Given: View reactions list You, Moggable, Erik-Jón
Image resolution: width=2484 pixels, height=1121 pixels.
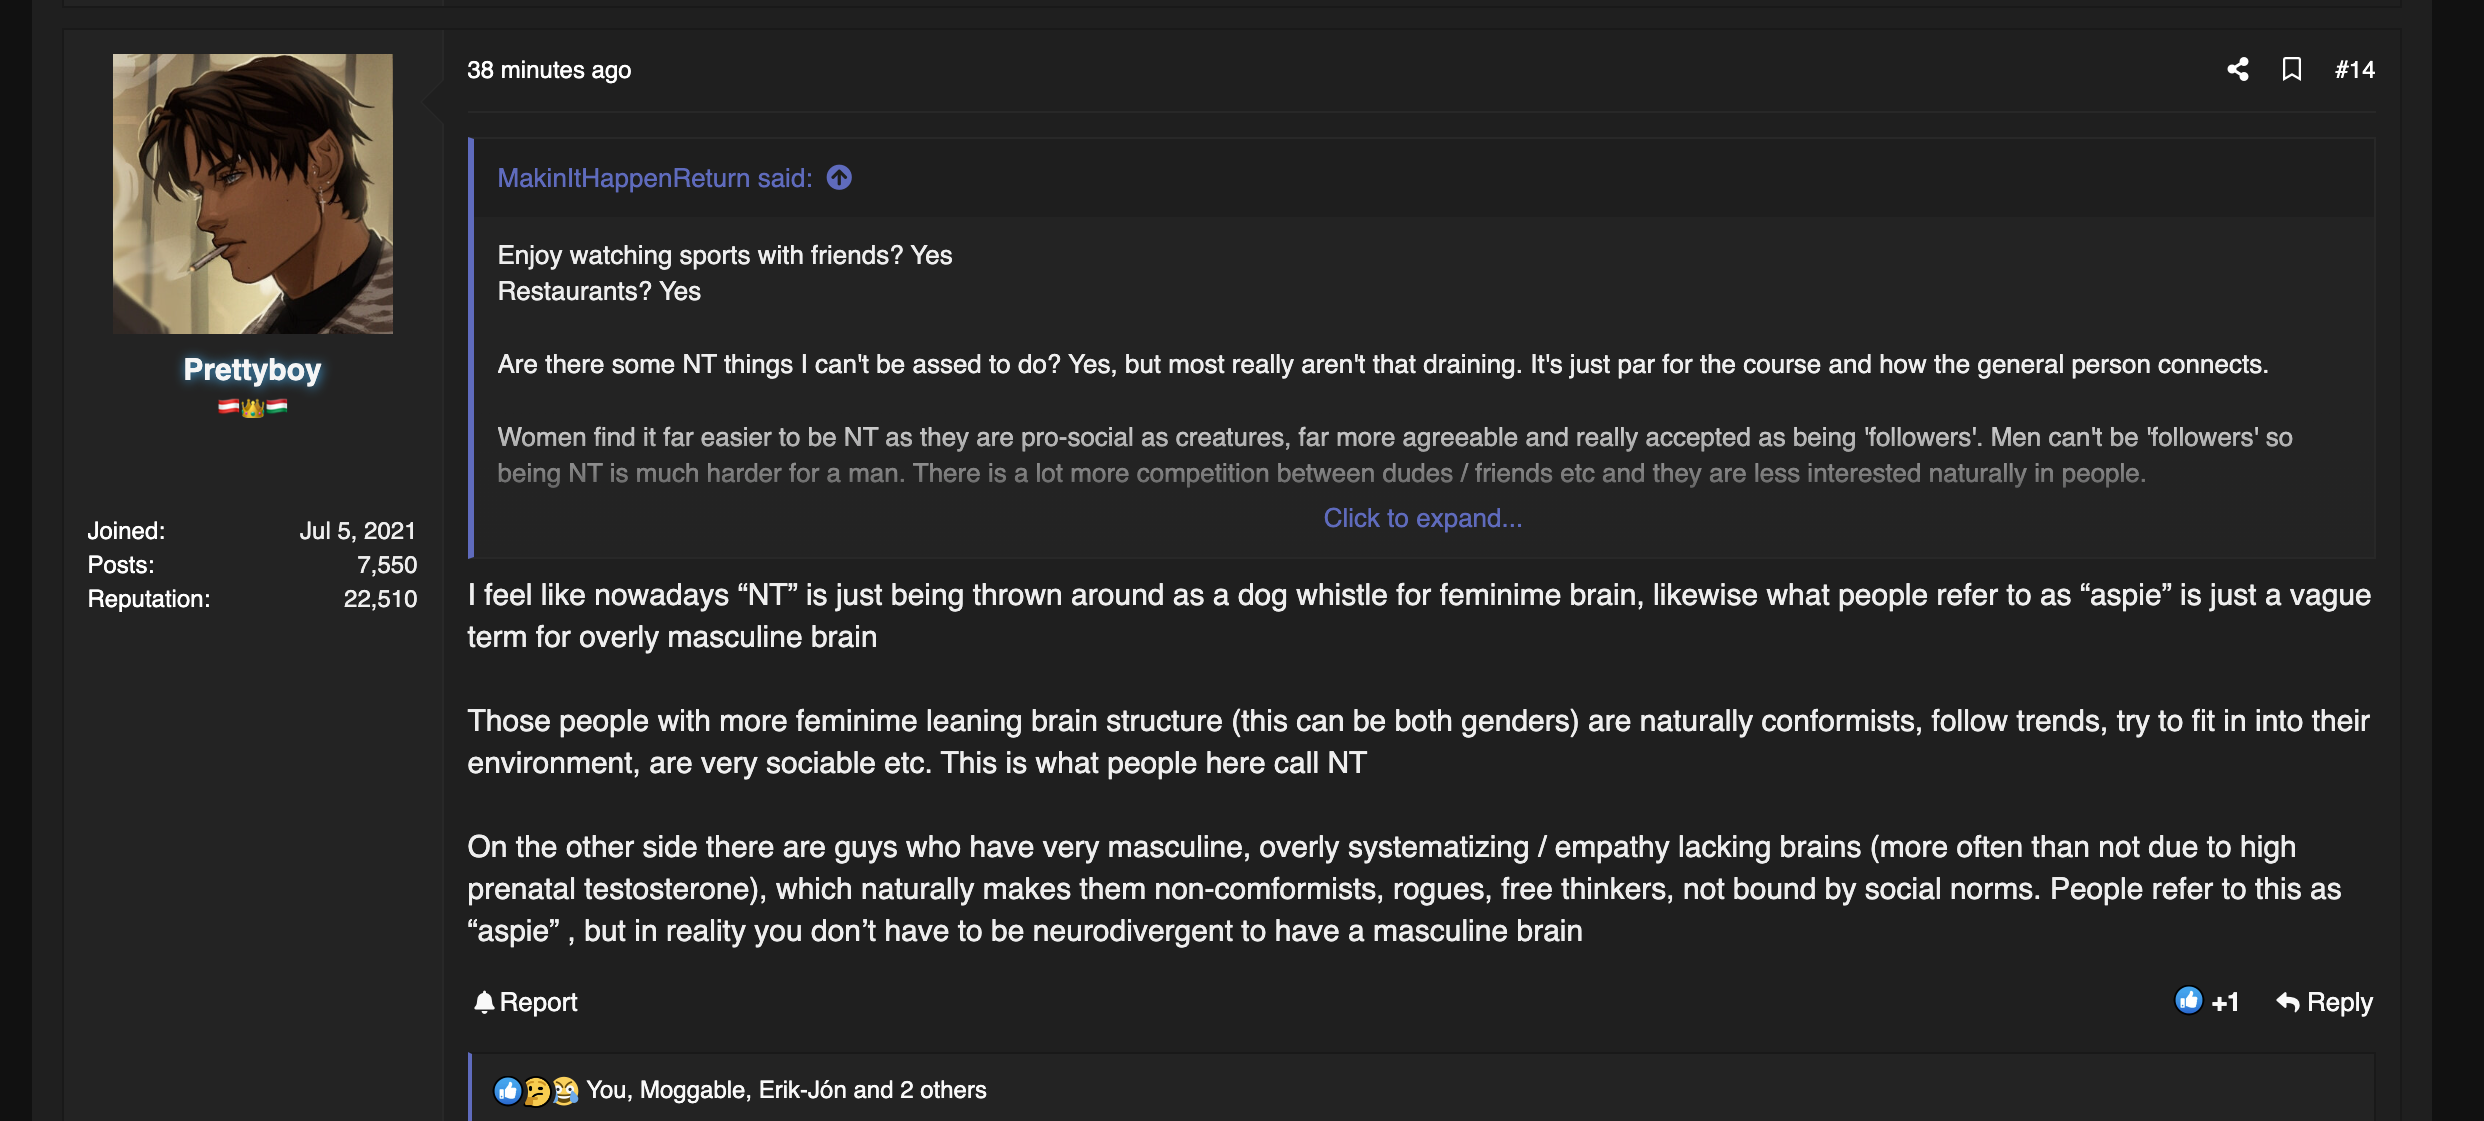Looking at the screenshot, I should click(786, 1090).
